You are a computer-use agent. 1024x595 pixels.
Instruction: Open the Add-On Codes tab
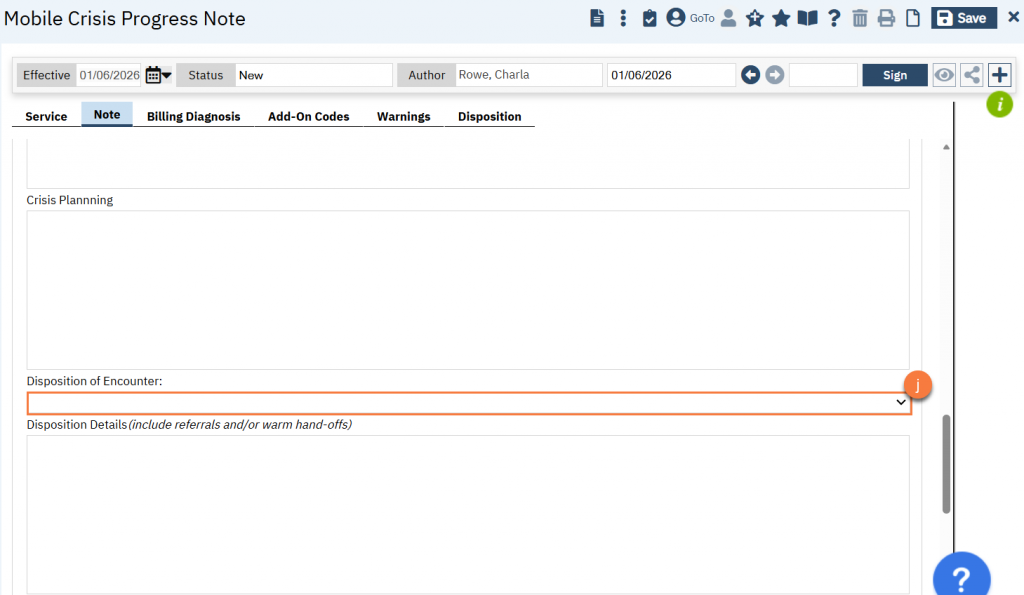click(x=308, y=116)
